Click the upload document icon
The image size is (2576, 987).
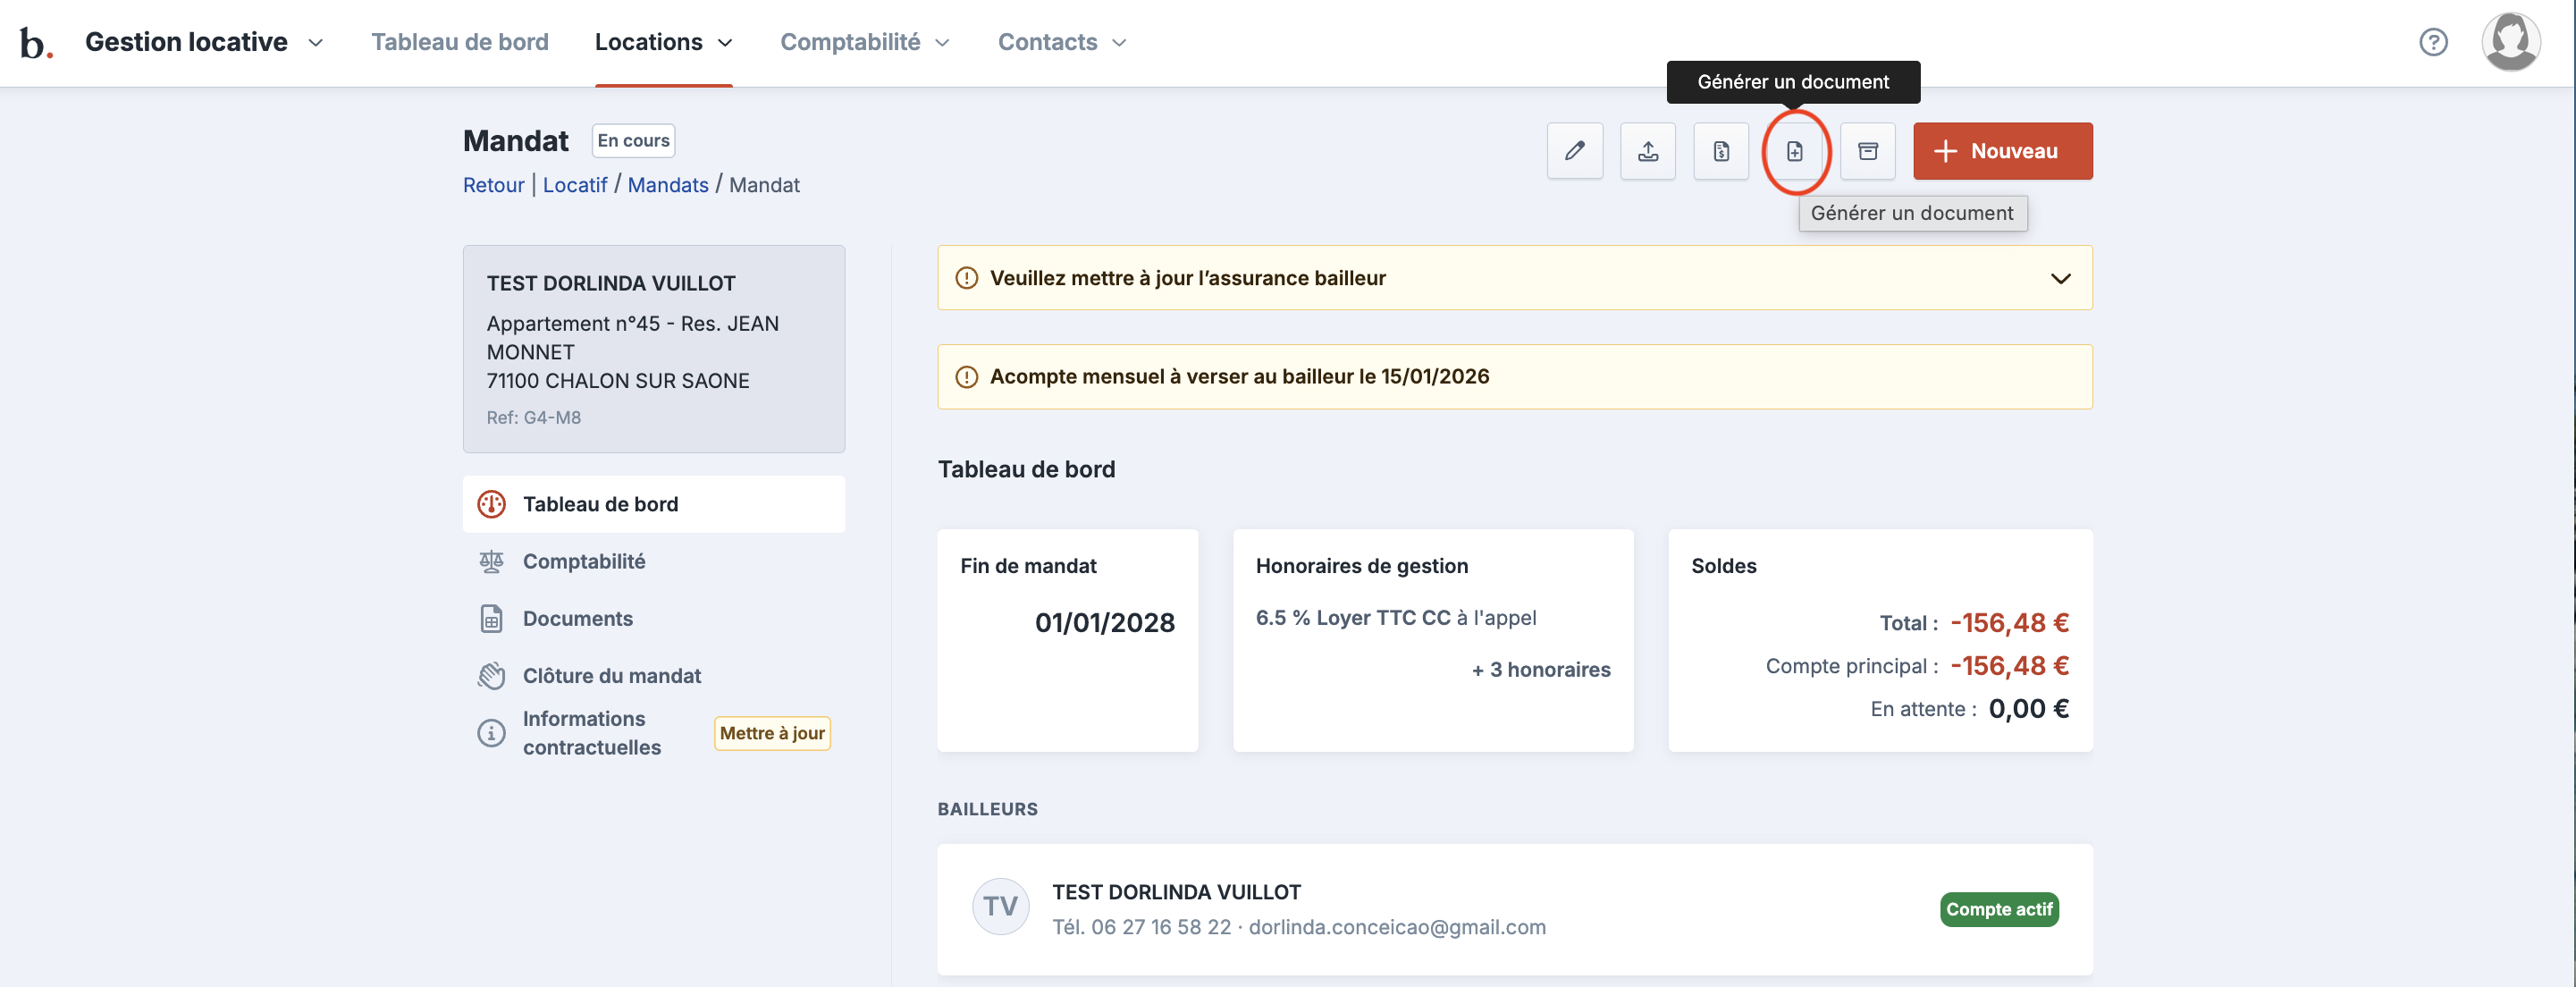point(1647,151)
